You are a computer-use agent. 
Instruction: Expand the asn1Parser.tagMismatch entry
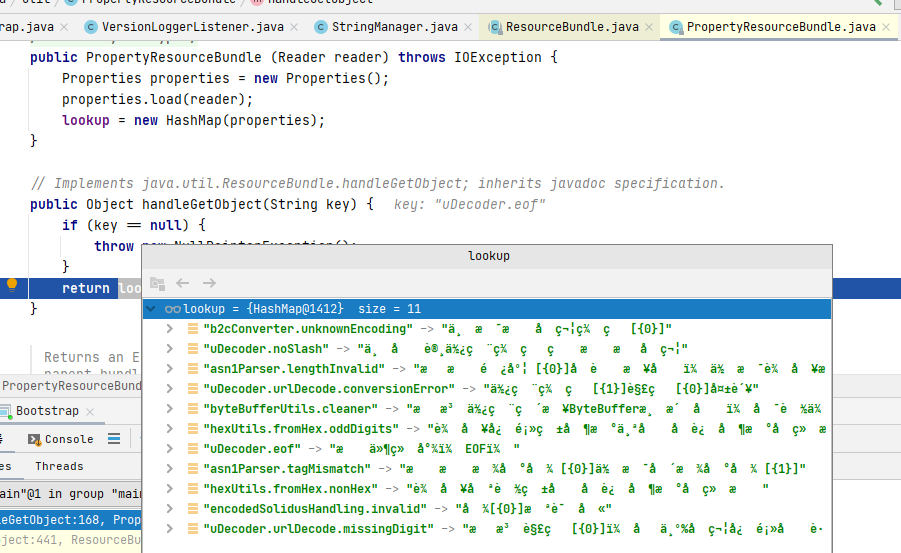click(x=170, y=468)
